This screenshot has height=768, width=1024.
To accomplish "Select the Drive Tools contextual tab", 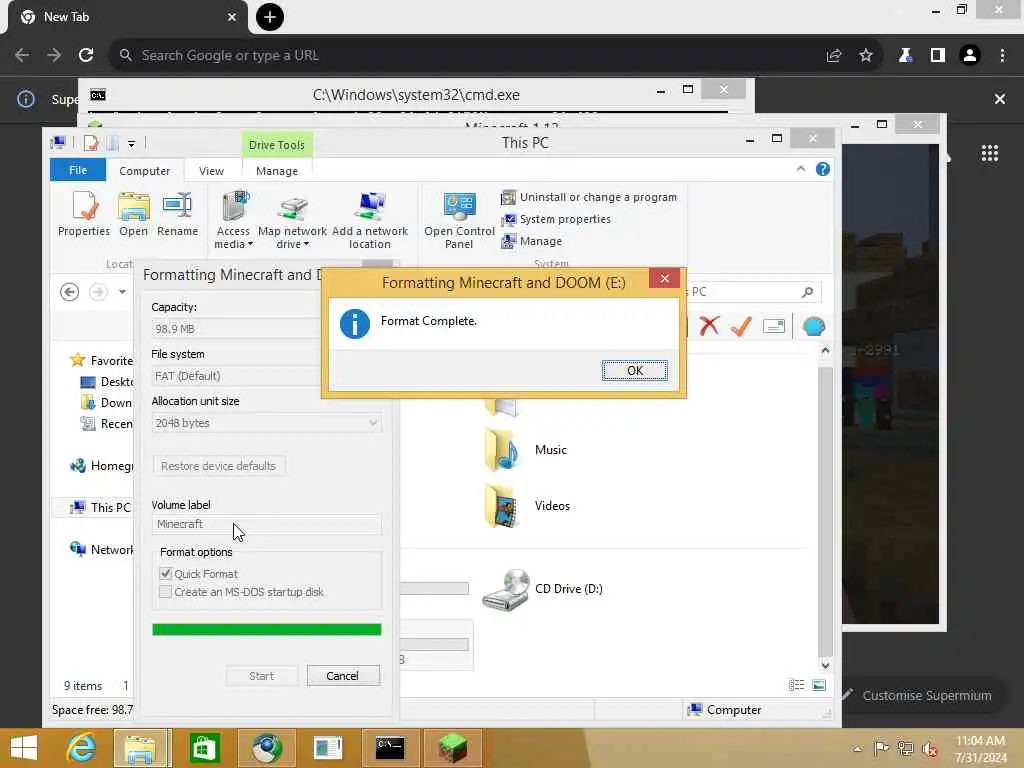I will tap(276, 145).
